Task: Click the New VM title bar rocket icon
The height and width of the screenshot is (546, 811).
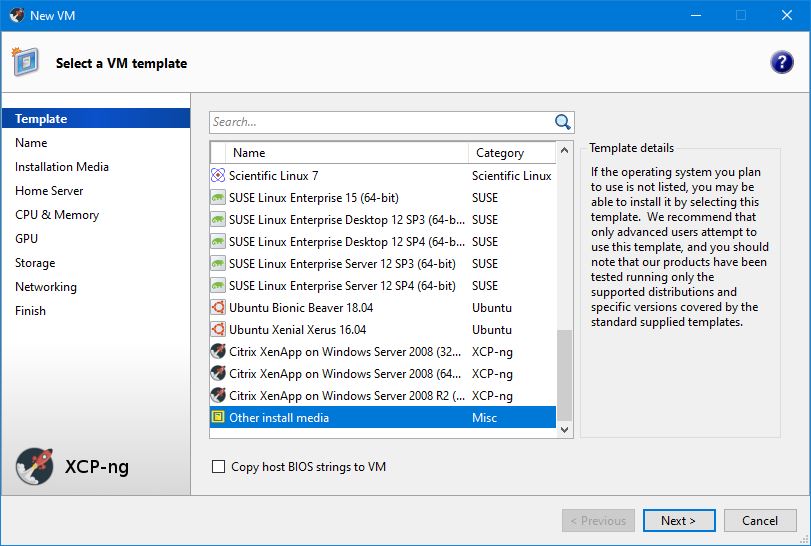Action: (17, 15)
